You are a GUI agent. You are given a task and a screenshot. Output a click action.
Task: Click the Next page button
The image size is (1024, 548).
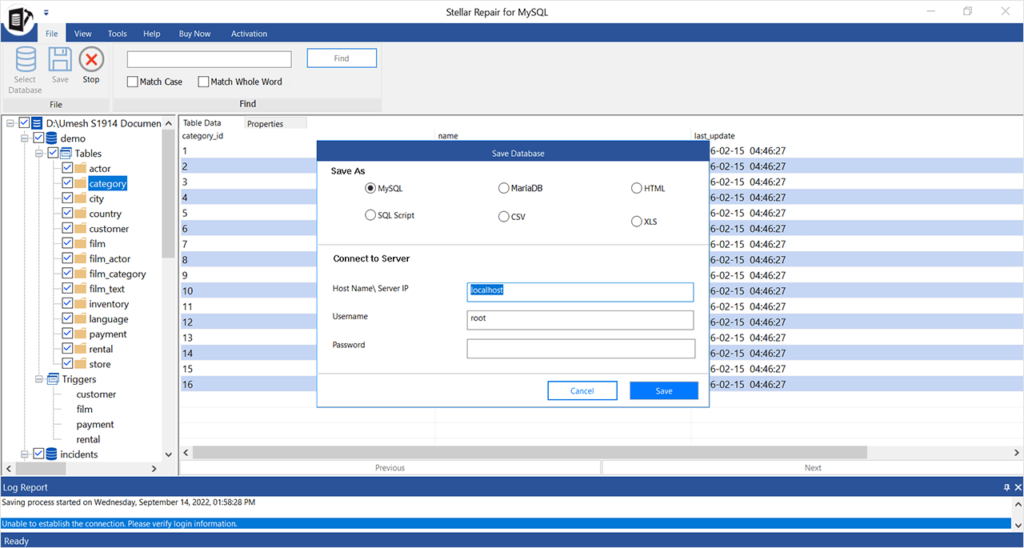(x=813, y=468)
